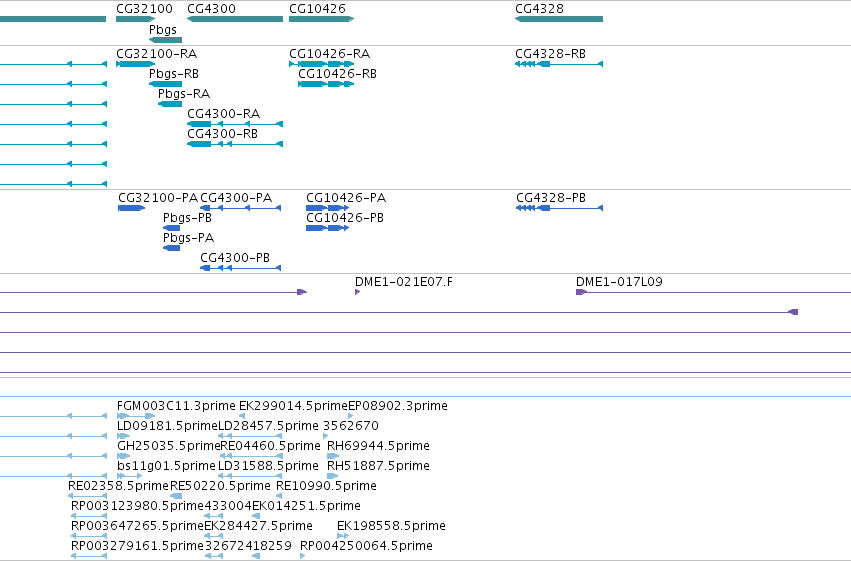
Task: Click the CG4328-RB transcript label
Action: click(x=550, y=54)
